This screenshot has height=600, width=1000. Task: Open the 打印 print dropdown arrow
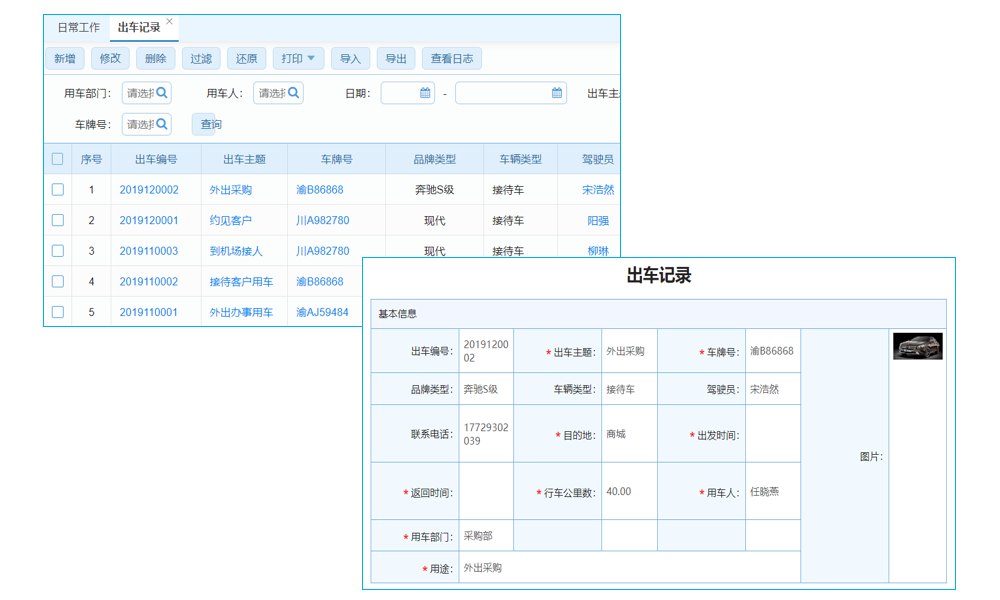click(x=312, y=58)
